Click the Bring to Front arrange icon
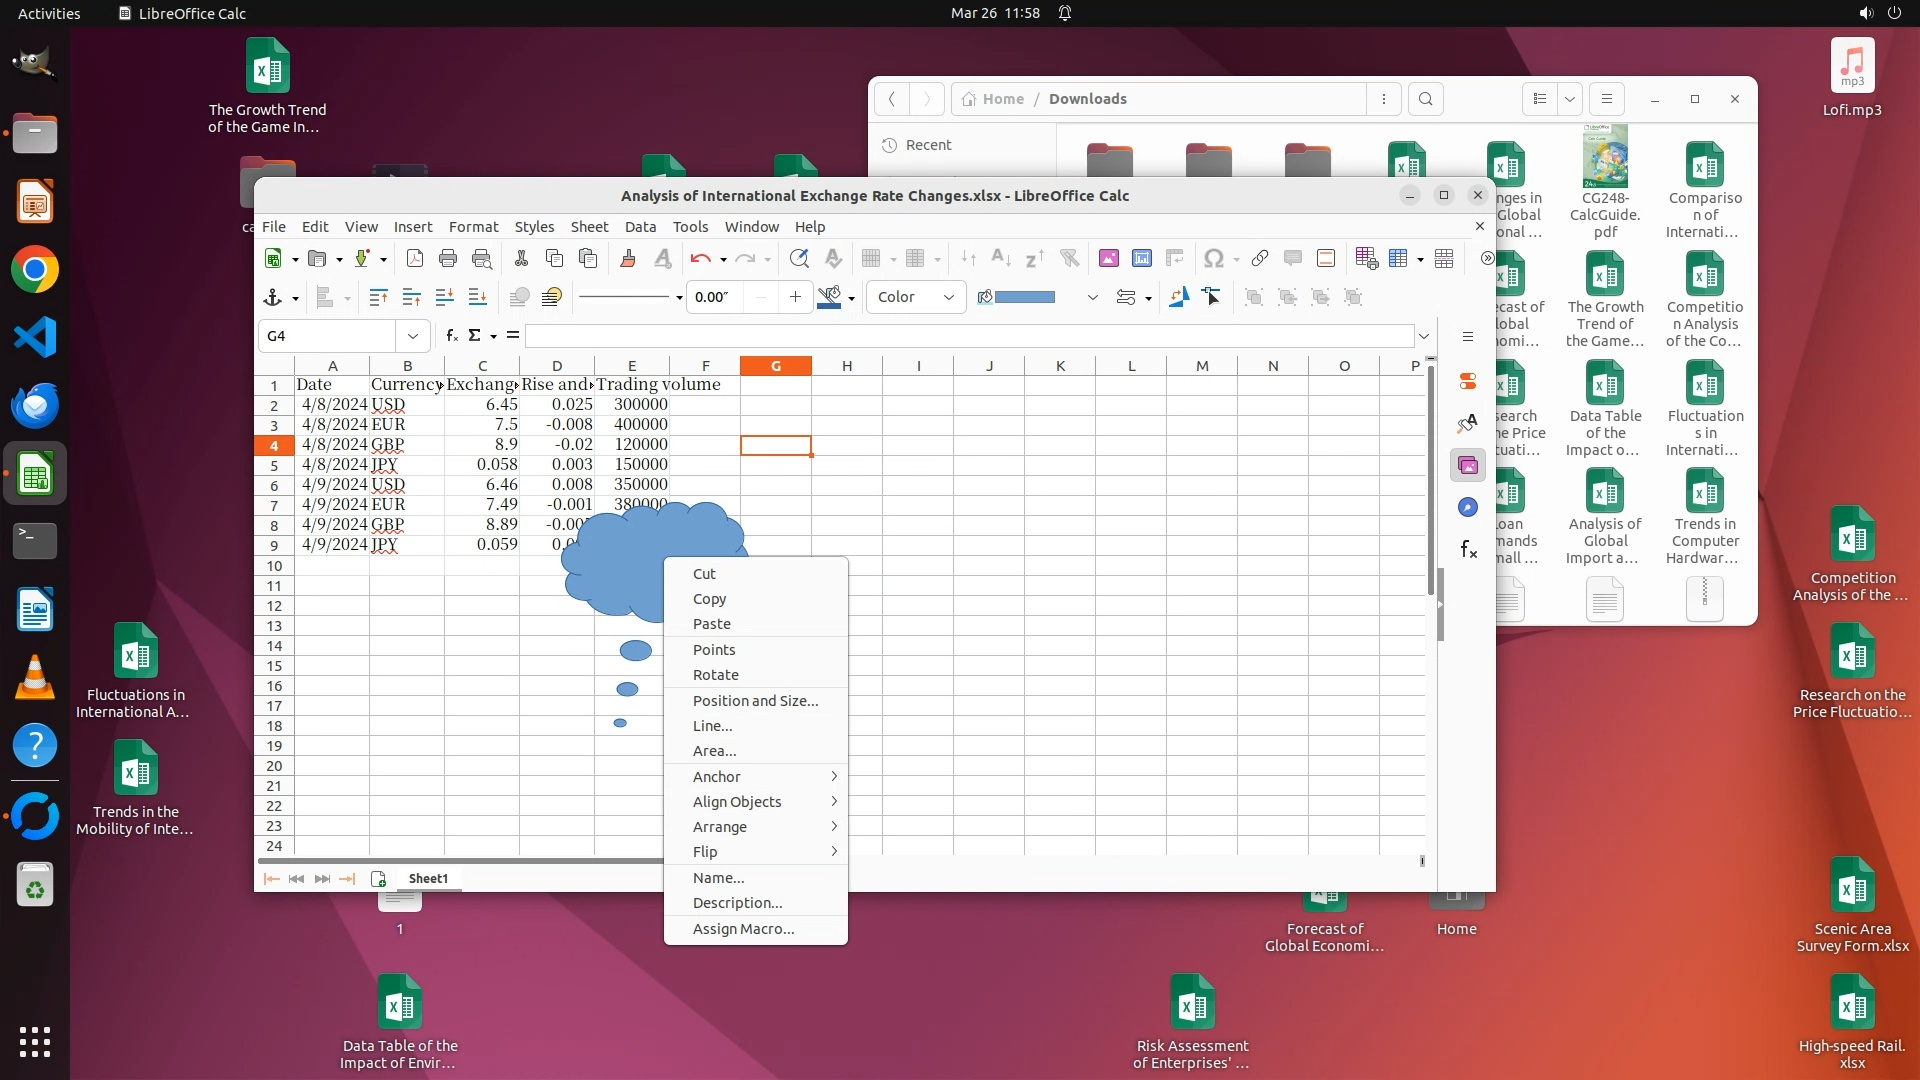1920x1080 pixels. [x=378, y=297]
